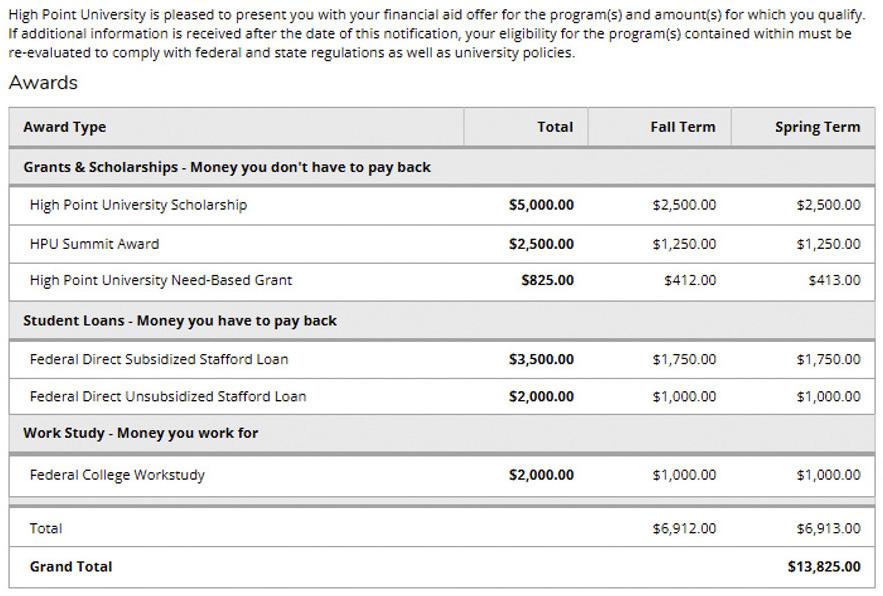Screen dimensions: 883x596
Task: Click the Federal College Workstudy entry
Action: [117, 475]
